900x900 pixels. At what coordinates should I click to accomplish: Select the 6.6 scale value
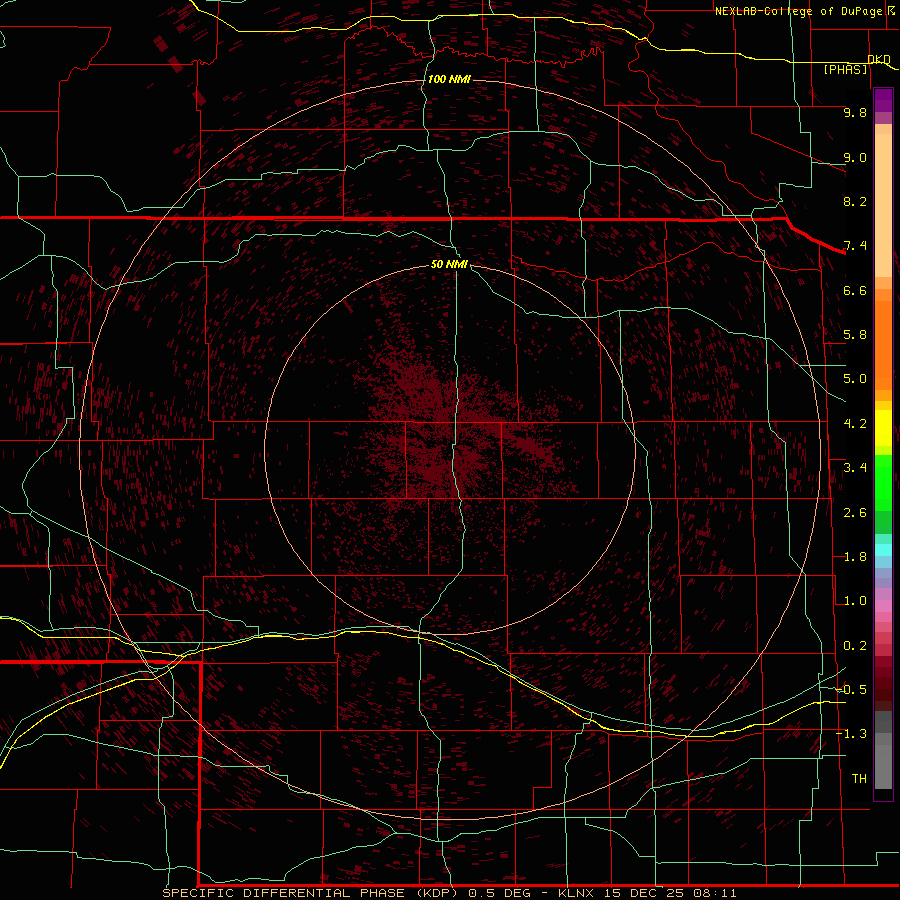tap(855, 290)
